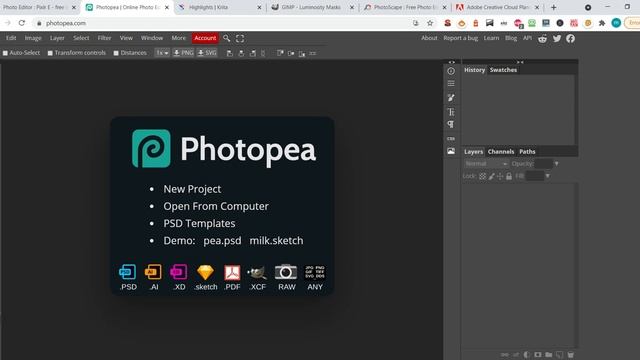Toggle lock transparent pixels icon
This screenshot has height=360, width=640.
482,176
